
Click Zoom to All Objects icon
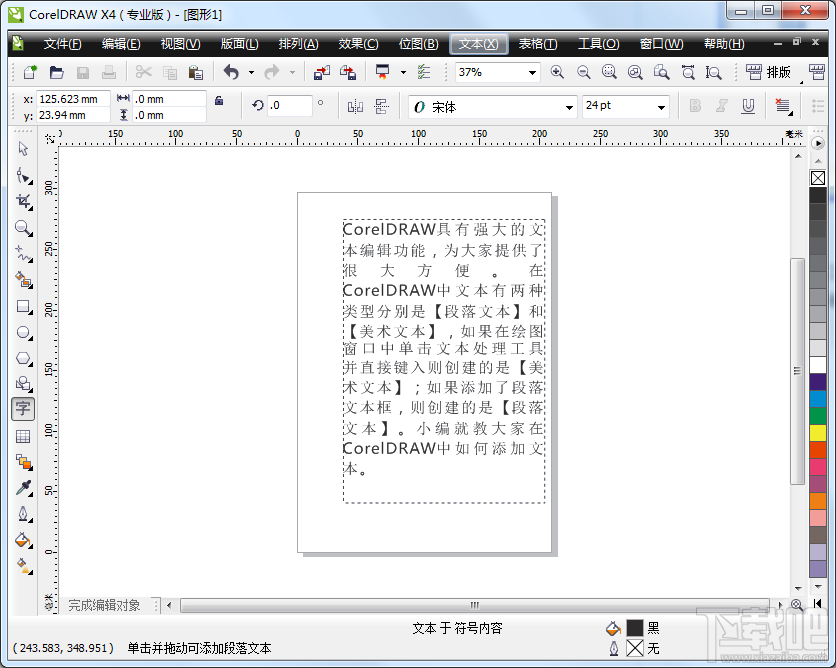(x=635, y=72)
